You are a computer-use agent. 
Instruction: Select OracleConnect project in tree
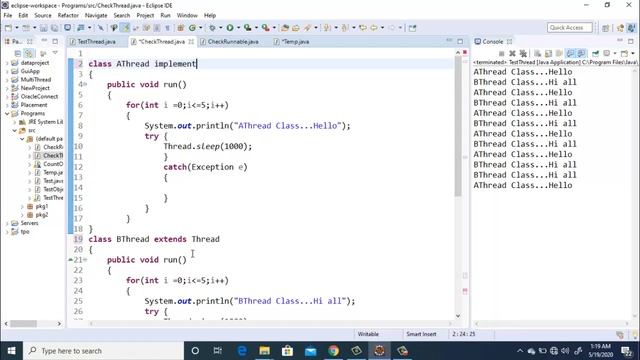click(x=39, y=97)
